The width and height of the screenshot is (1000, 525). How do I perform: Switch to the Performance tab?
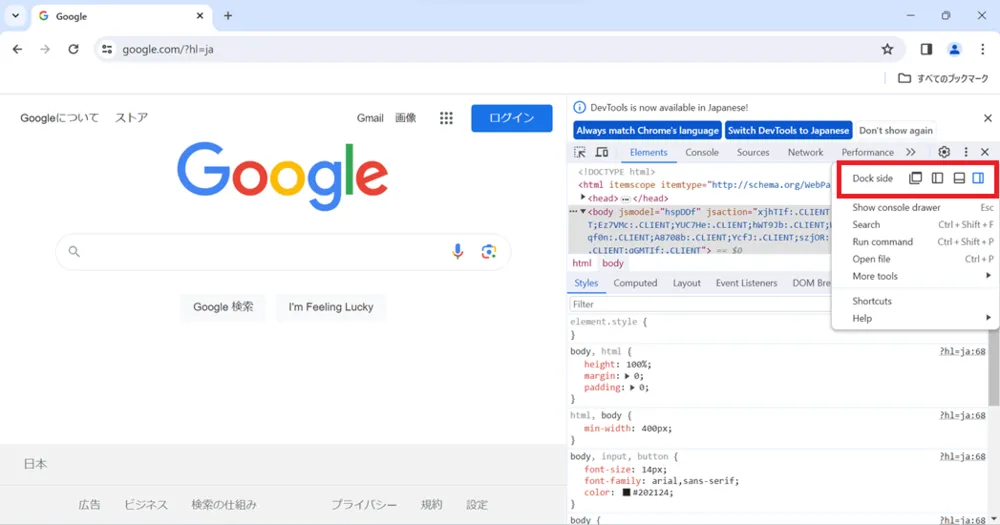click(x=867, y=152)
